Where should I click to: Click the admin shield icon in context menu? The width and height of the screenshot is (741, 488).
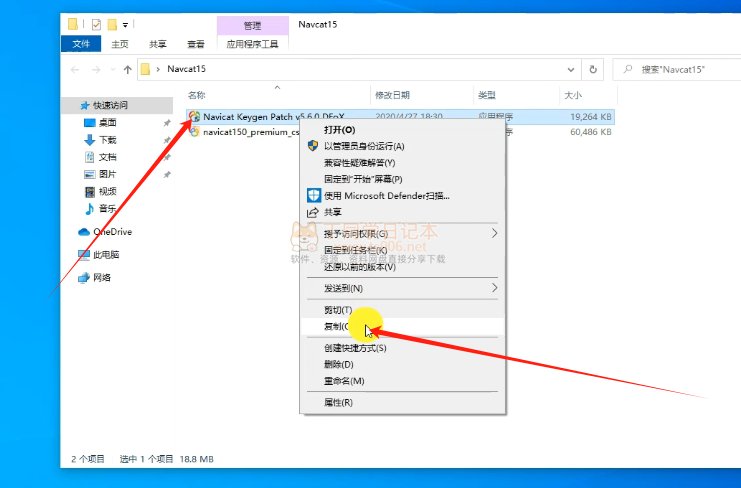pyautogui.click(x=313, y=146)
